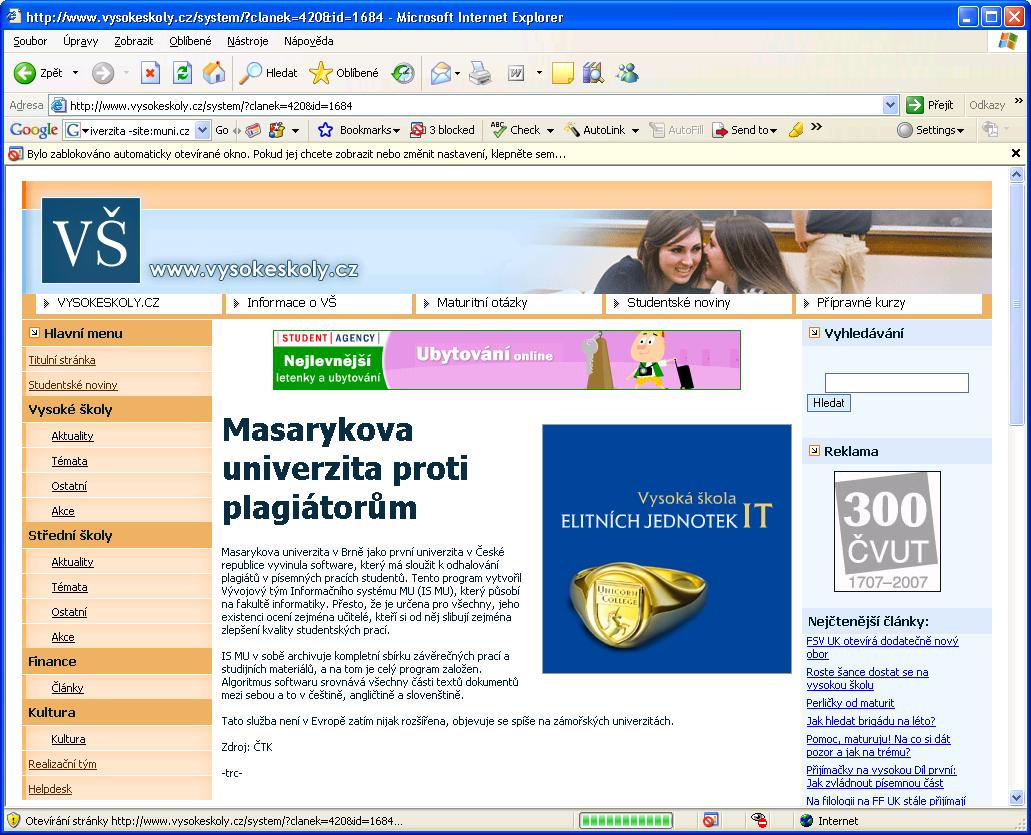Click the yellow note toolbar icon
This screenshot has height=835, width=1031.
(563, 73)
